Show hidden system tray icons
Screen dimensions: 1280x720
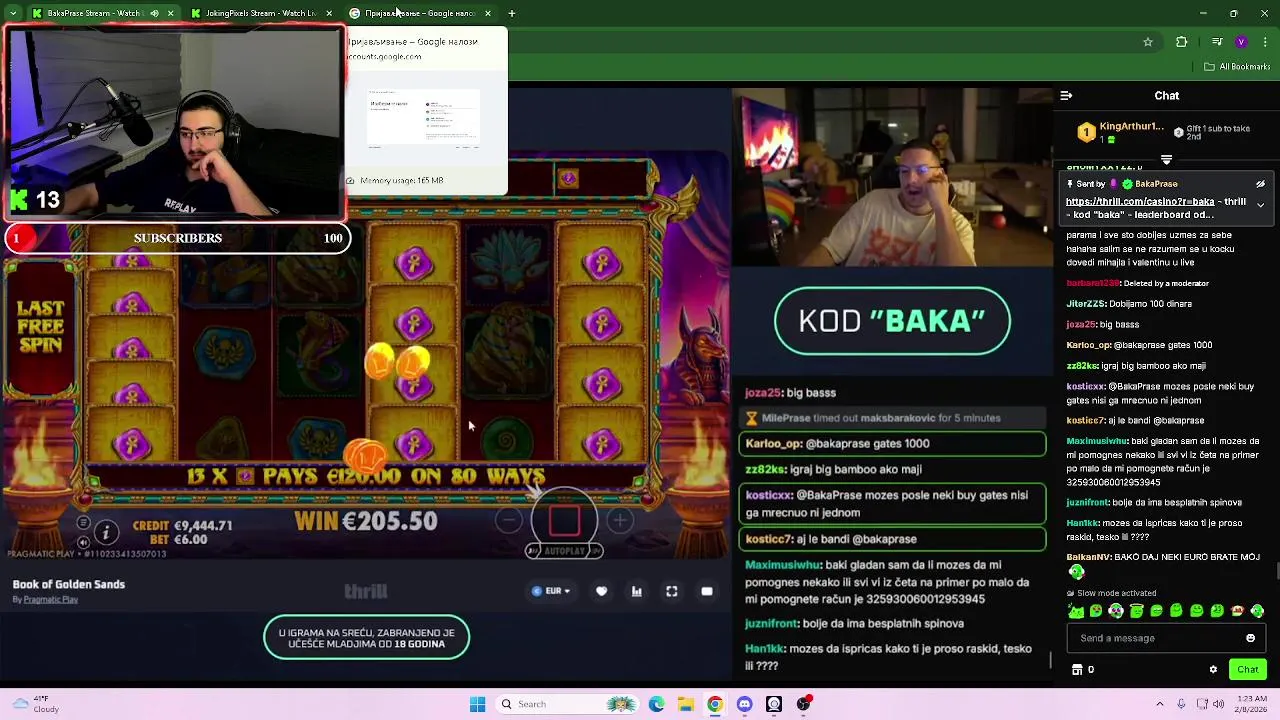[x=1160, y=704]
